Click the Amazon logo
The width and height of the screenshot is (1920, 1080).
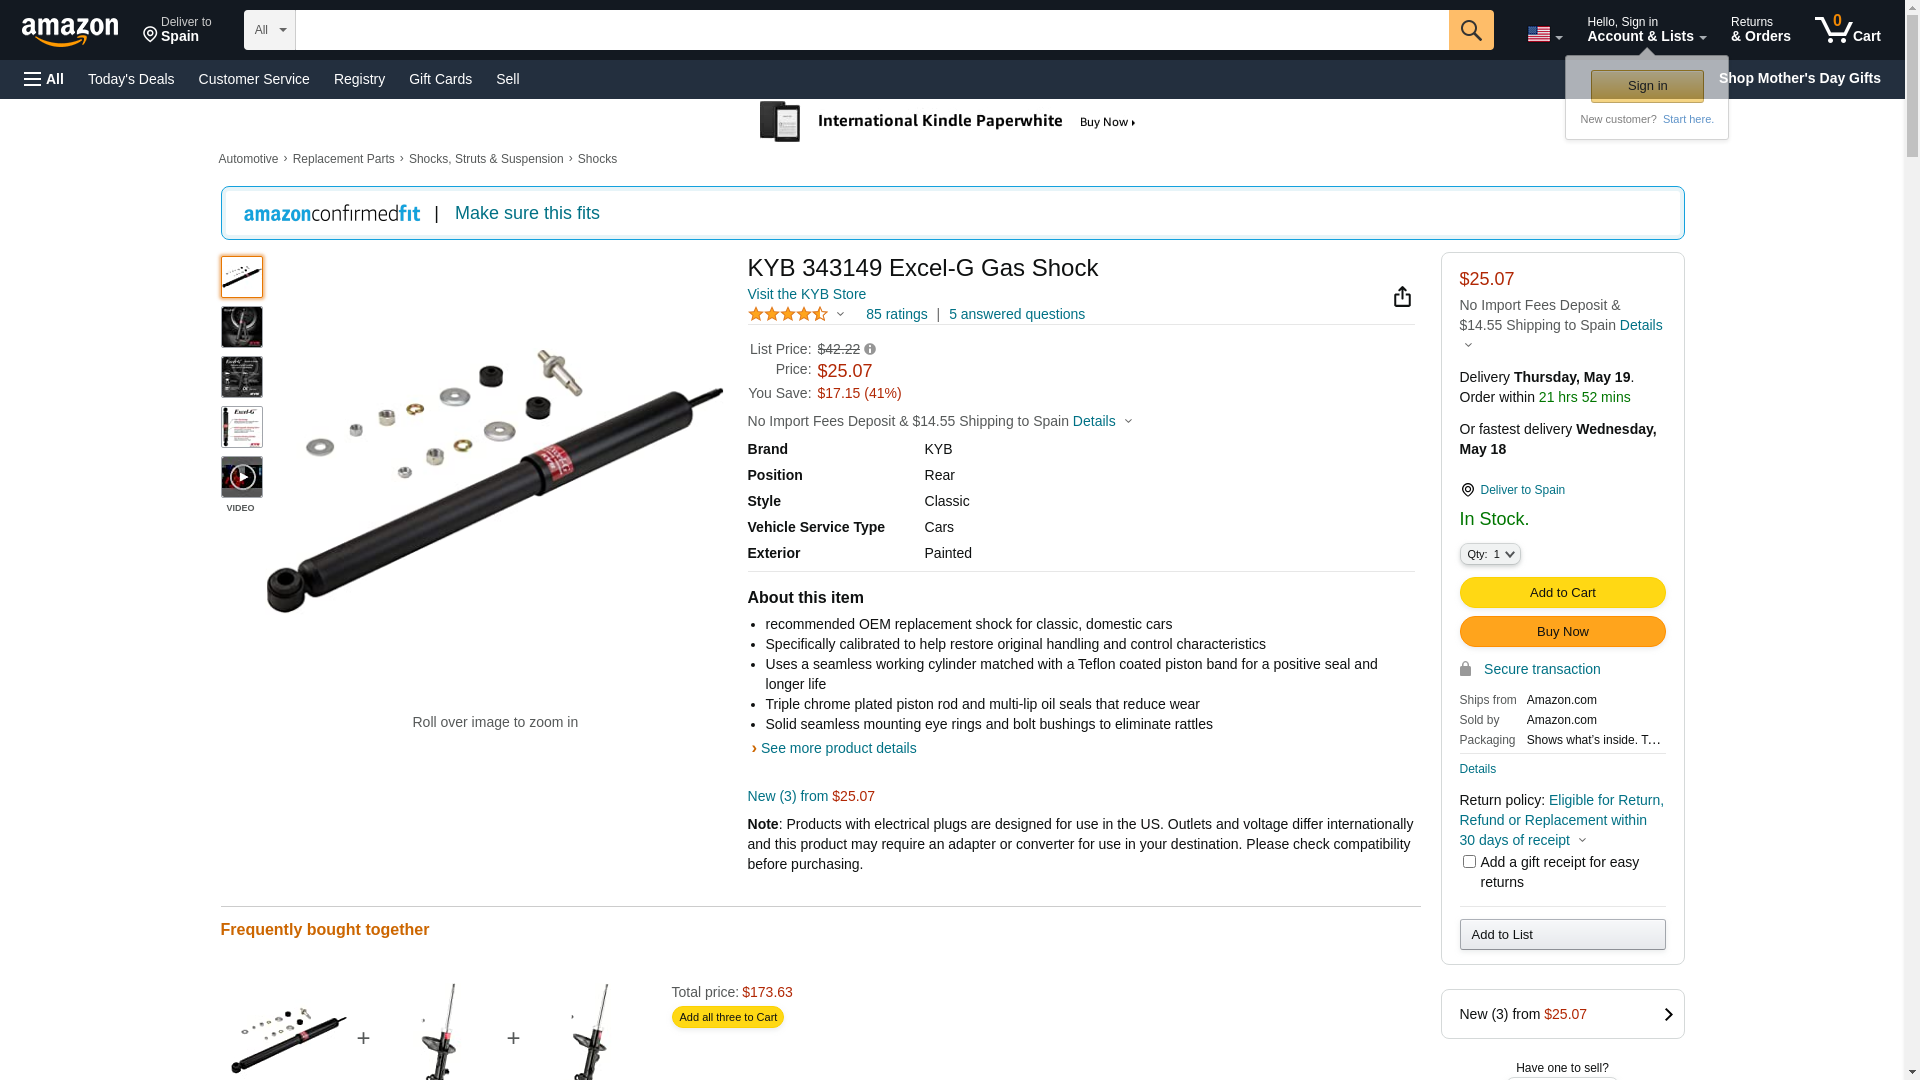(x=70, y=31)
